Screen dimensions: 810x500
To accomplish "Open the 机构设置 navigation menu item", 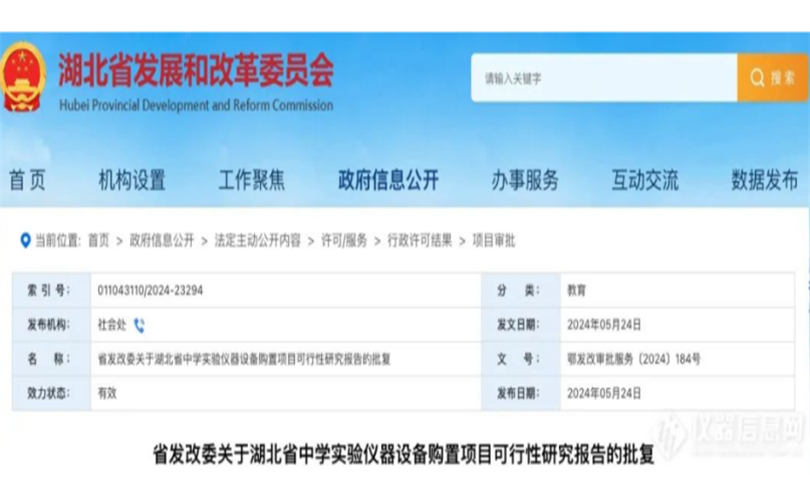I will pyautogui.click(x=132, y=180).
